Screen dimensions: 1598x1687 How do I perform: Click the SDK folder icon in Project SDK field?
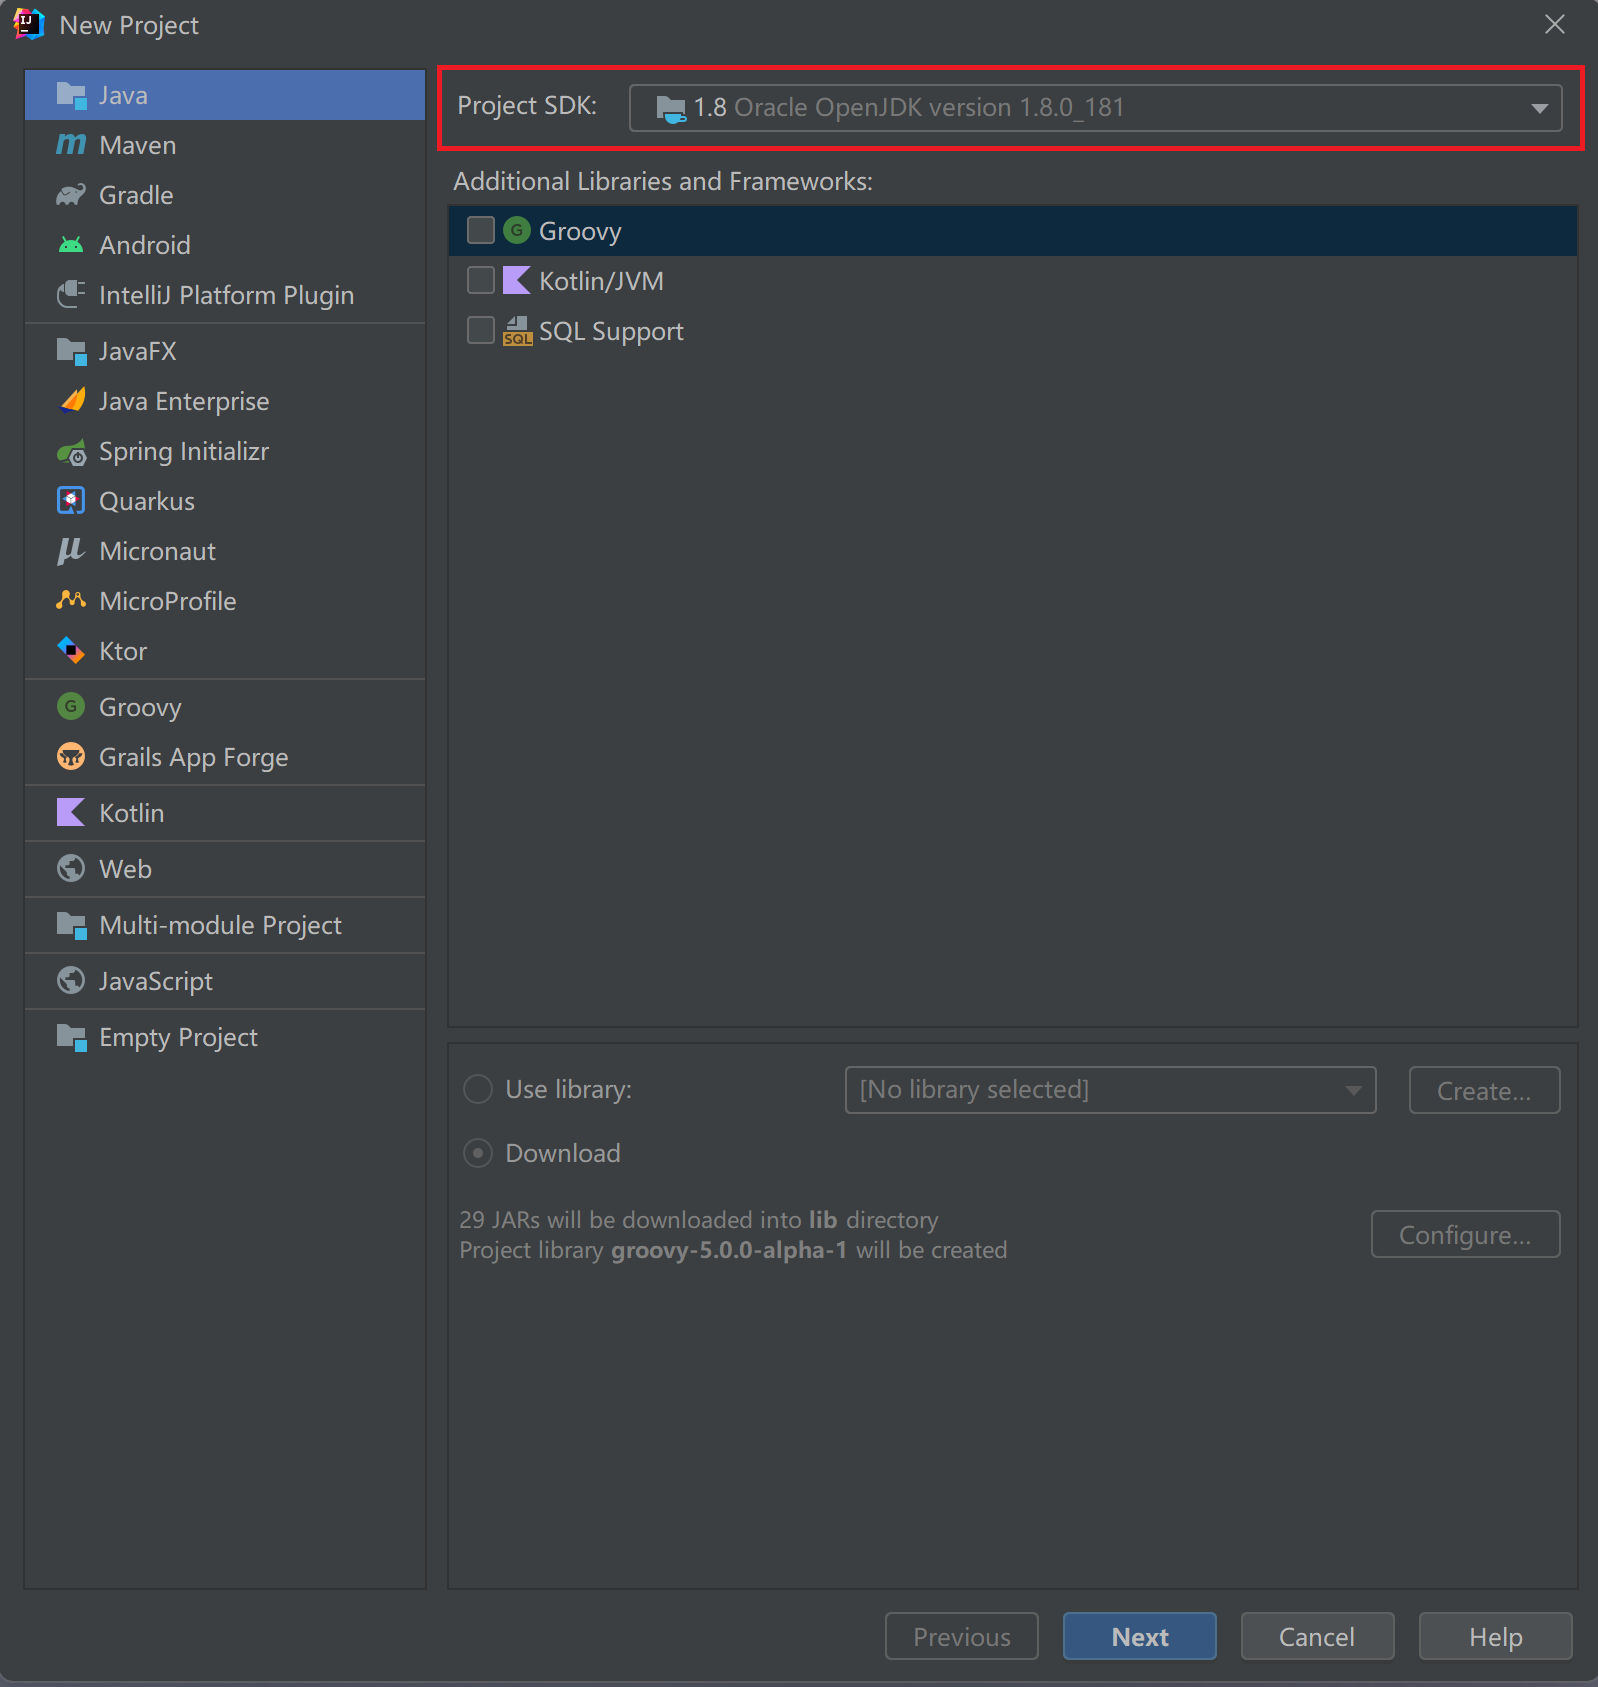point(671,108)
